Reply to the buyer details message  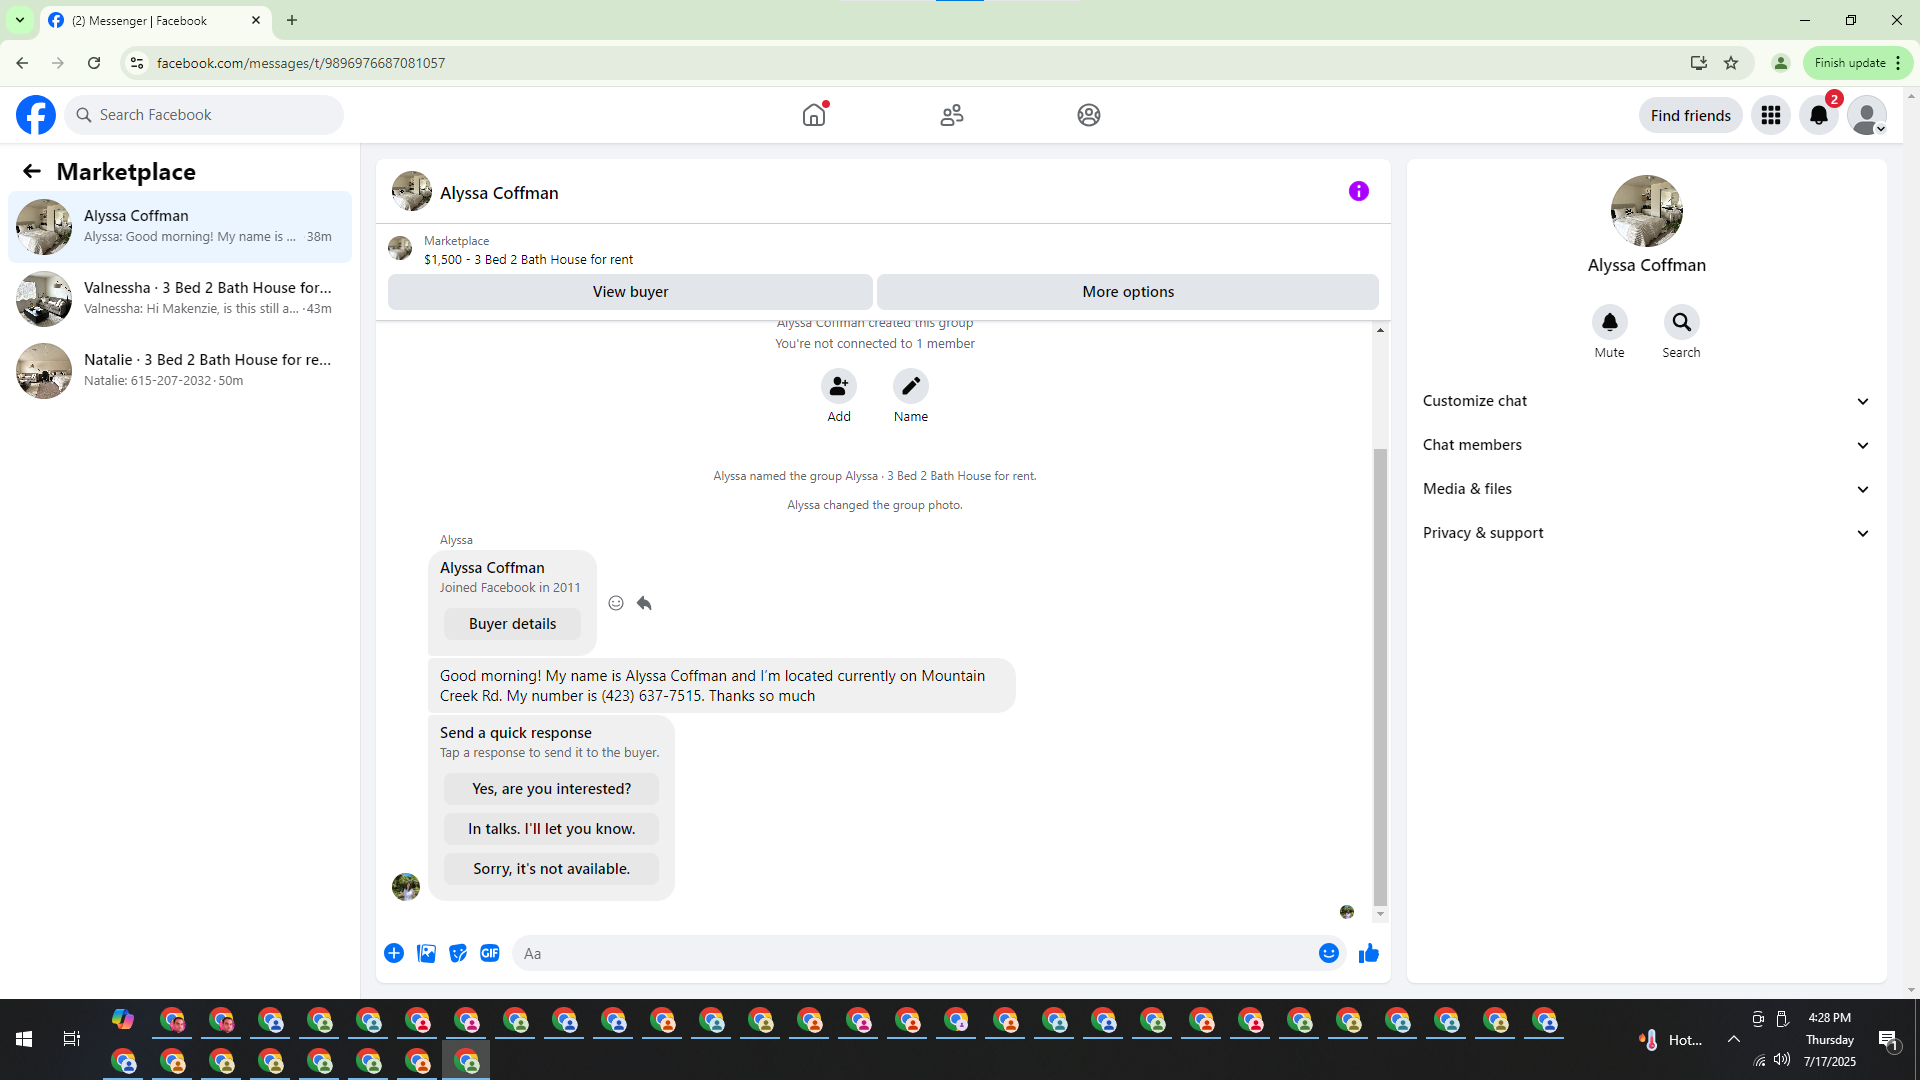pyautogui.click(x=644, y=603)
